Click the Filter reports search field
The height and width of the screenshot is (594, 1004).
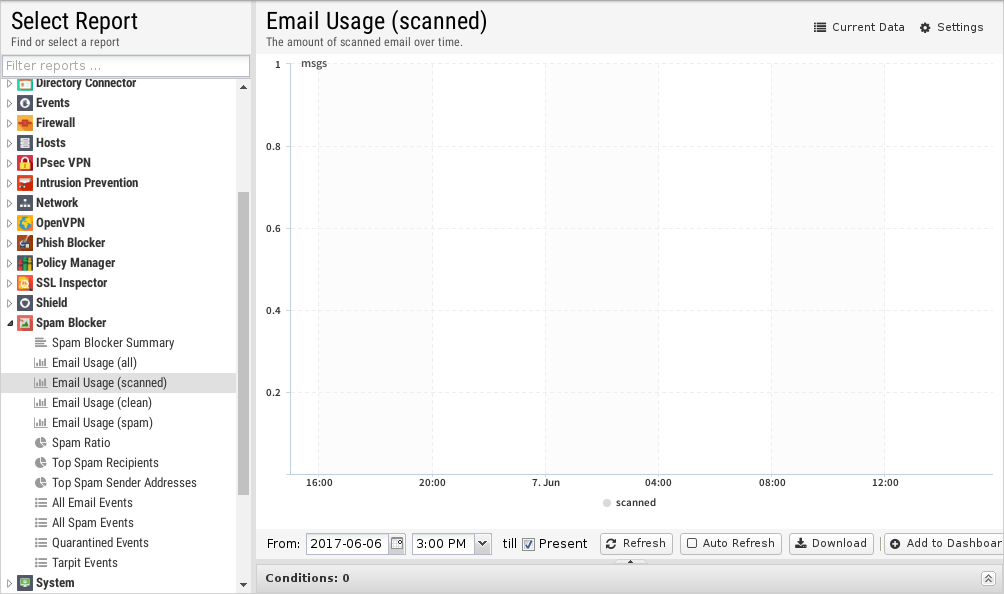click(125, 66)
